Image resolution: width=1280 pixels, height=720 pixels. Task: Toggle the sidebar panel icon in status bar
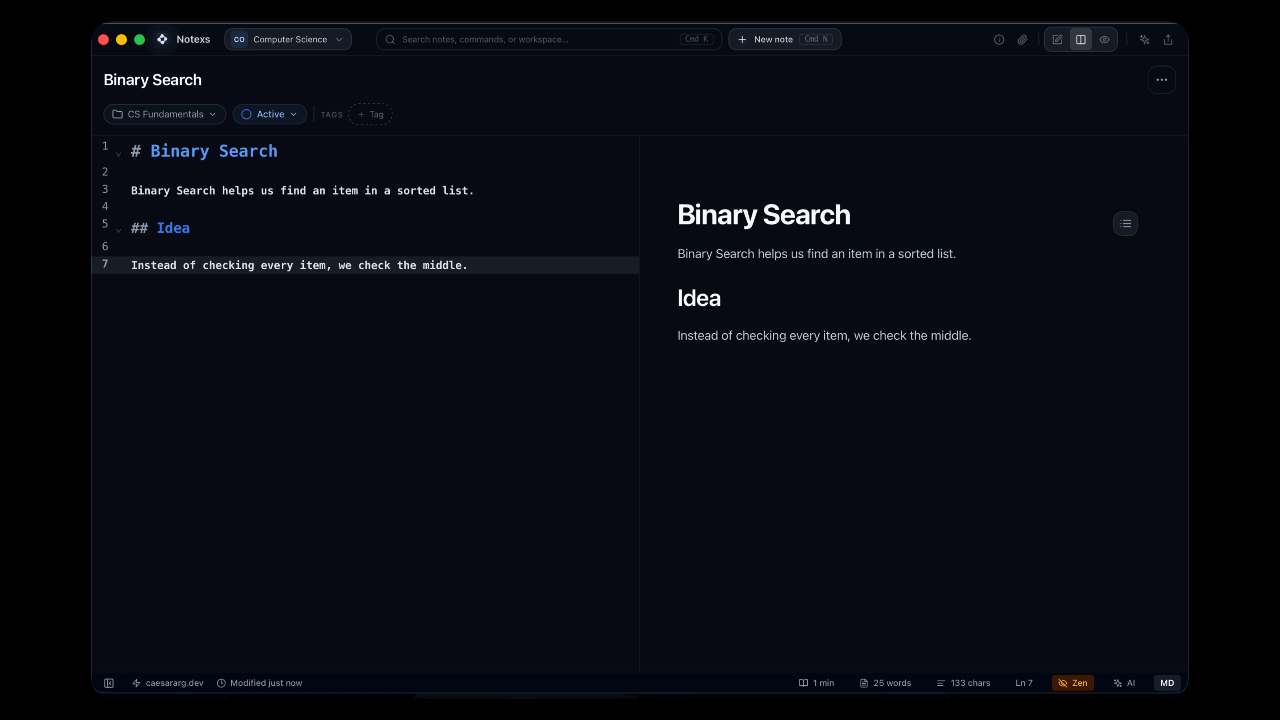[109, 683]
